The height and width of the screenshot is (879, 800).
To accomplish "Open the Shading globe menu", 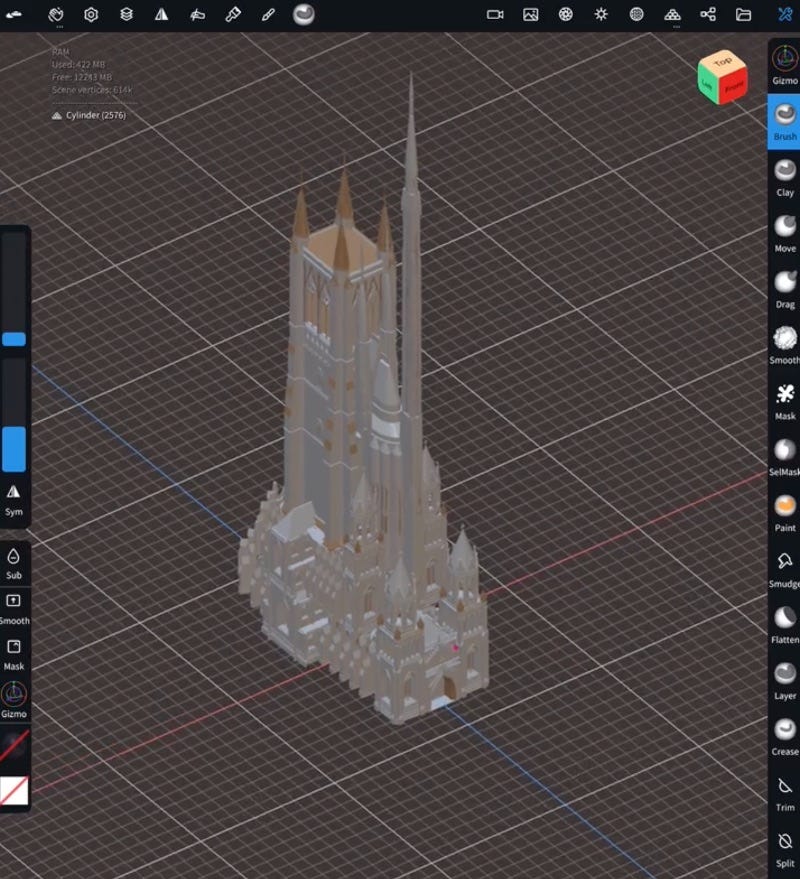I will click(636, 15).
